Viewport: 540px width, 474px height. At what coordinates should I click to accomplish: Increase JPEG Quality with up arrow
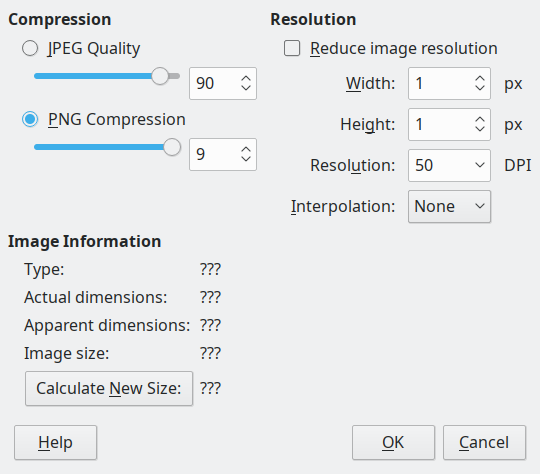point(246,79)
